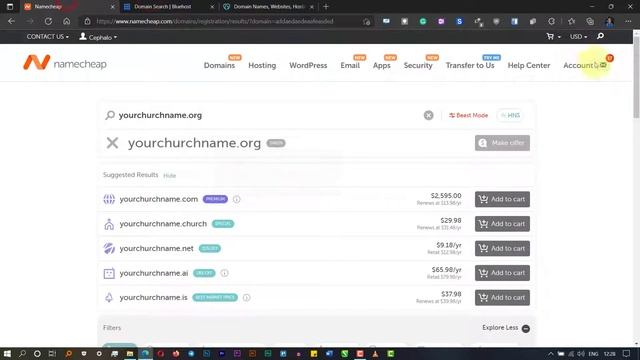Click the globe icon for yourchurchname.com

point(109,199)
